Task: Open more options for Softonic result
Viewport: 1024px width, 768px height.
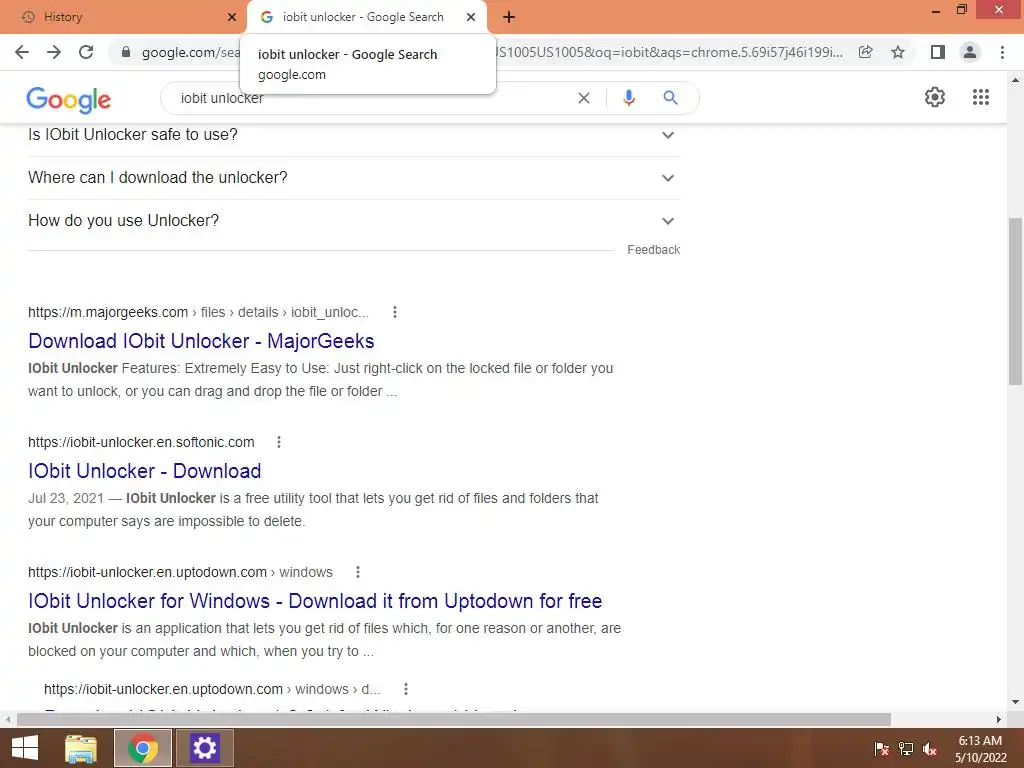Action: pyautogui.click(x=279, y=442)
